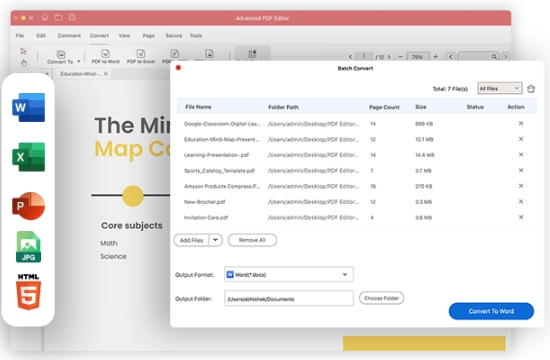Viewport: 550px width, 360px height.
Task: Click the zoom out minus button
Action: pyautogui.click(x=401, y=56)
